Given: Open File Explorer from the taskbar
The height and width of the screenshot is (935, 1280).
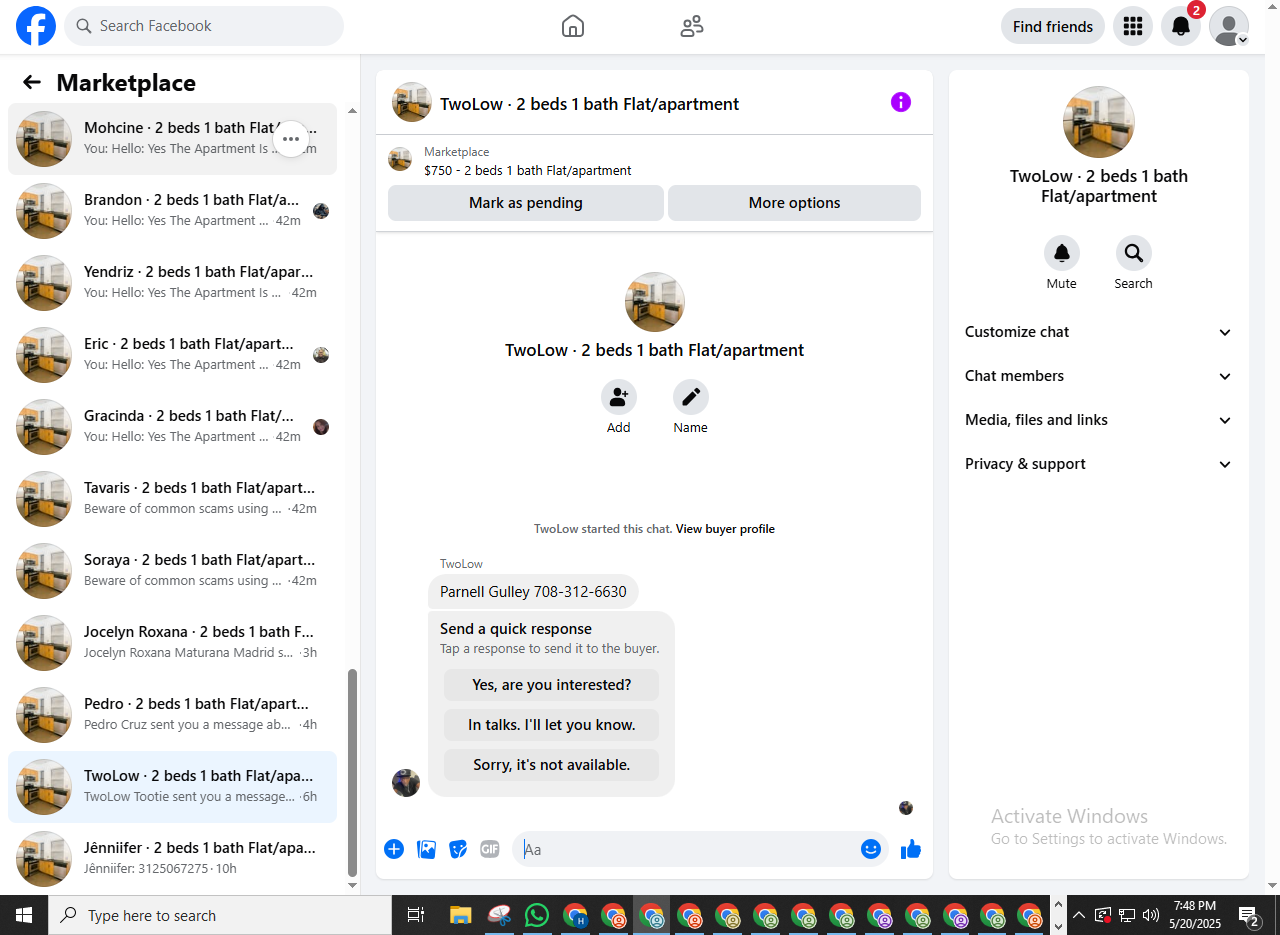Looking at the screenshot, I should (460, 915).
